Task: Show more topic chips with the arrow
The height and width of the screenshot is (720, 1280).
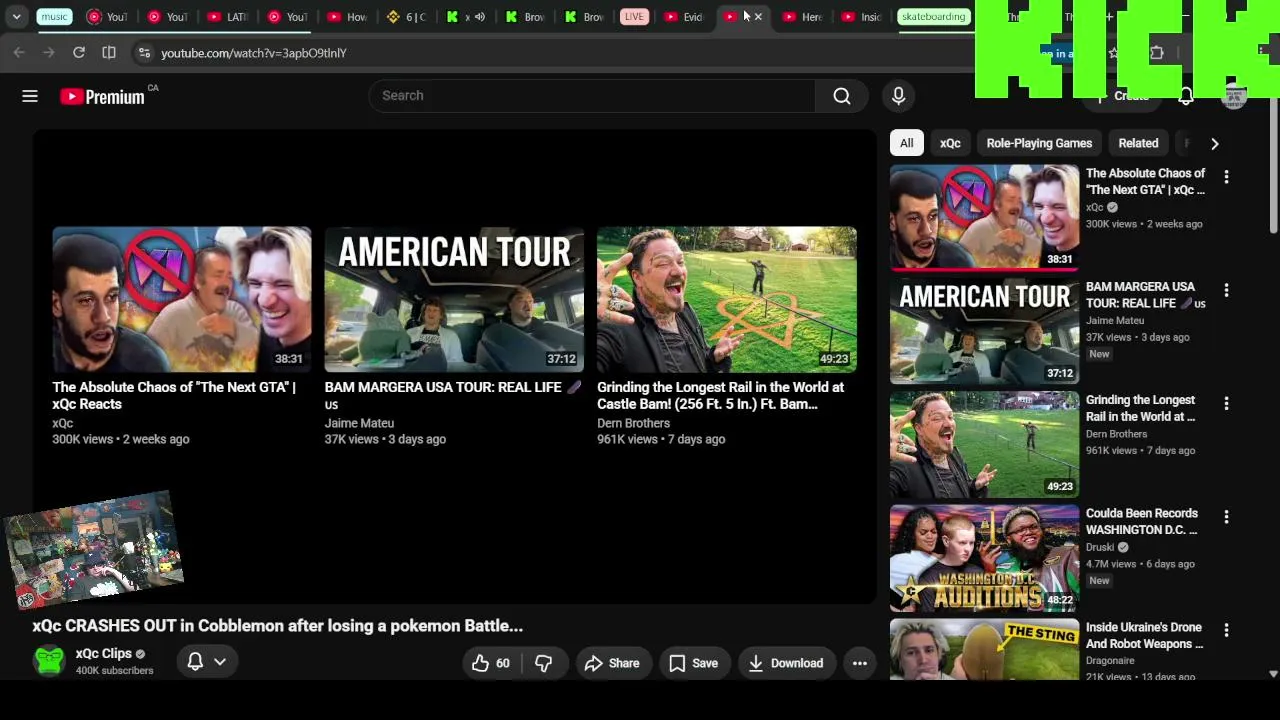Action: pos(1214,143)
